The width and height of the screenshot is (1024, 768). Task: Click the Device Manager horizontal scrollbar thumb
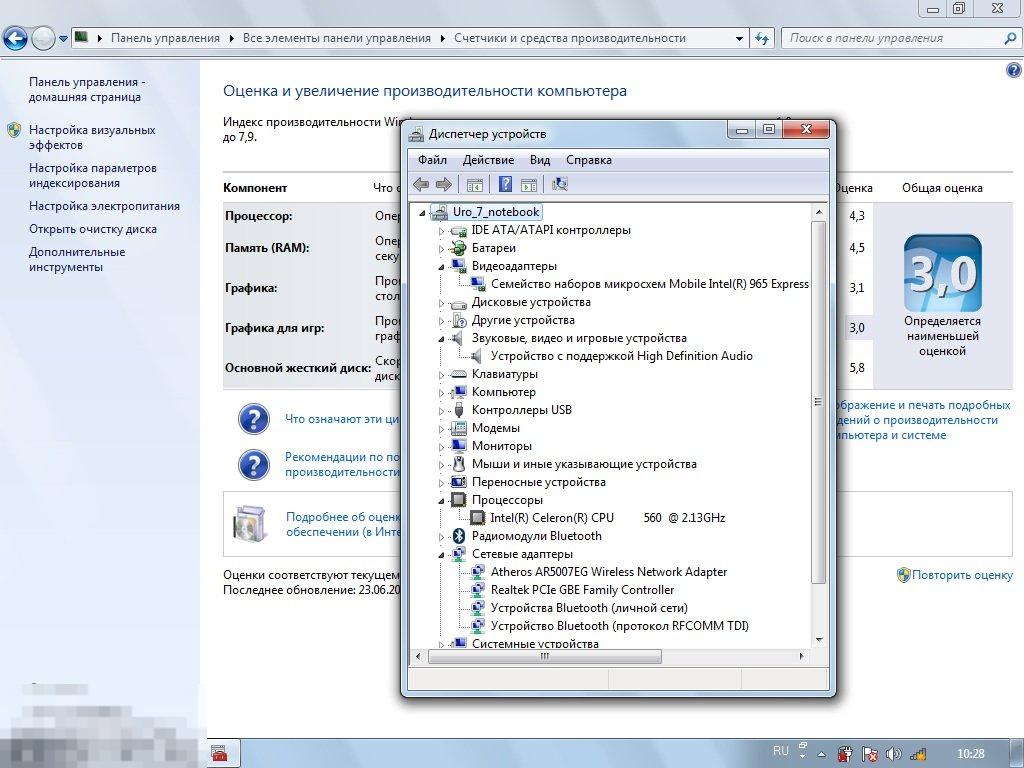[x=545, y=656]
